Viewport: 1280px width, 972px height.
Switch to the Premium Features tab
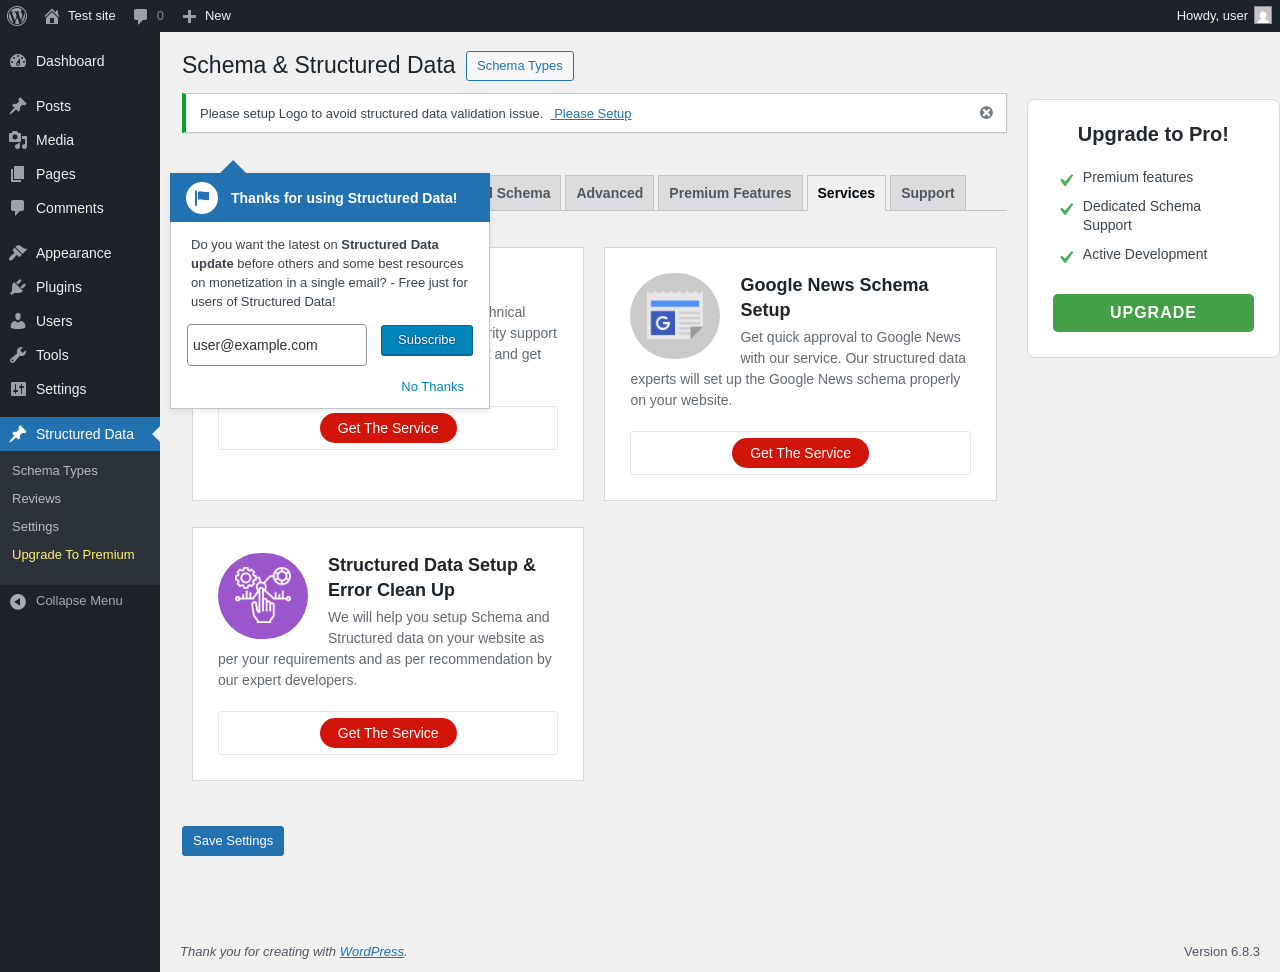730,193
